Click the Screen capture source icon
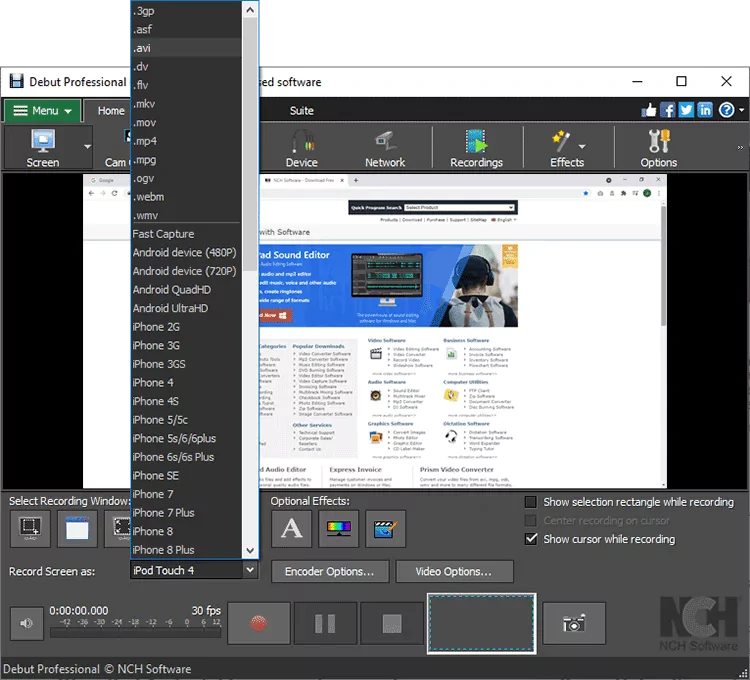Screen dimensions: 750x680 click(43, 148)
